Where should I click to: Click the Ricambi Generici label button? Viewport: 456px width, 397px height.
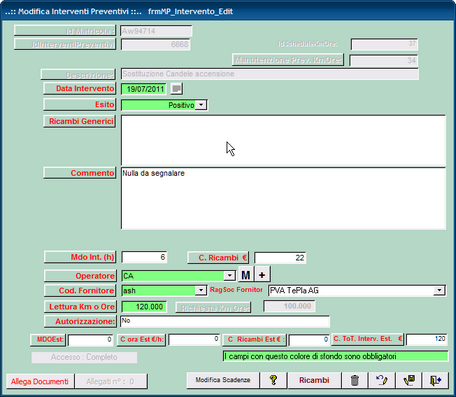(80, 121)
